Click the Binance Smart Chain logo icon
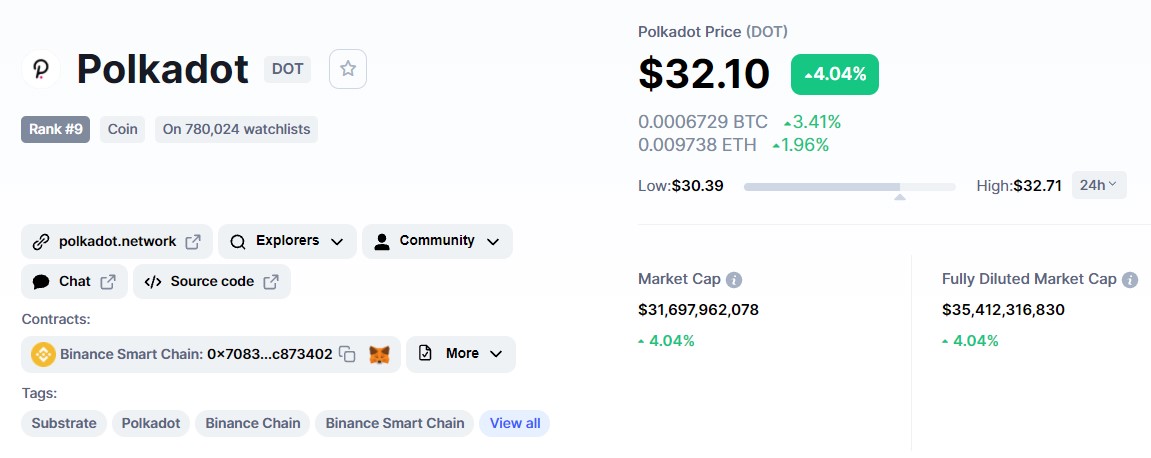1151x458 pixels. (43, 354)
